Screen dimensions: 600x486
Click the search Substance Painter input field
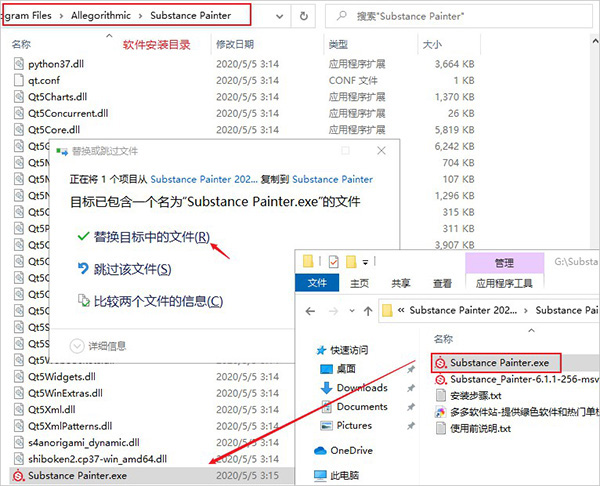click(458, 16)
